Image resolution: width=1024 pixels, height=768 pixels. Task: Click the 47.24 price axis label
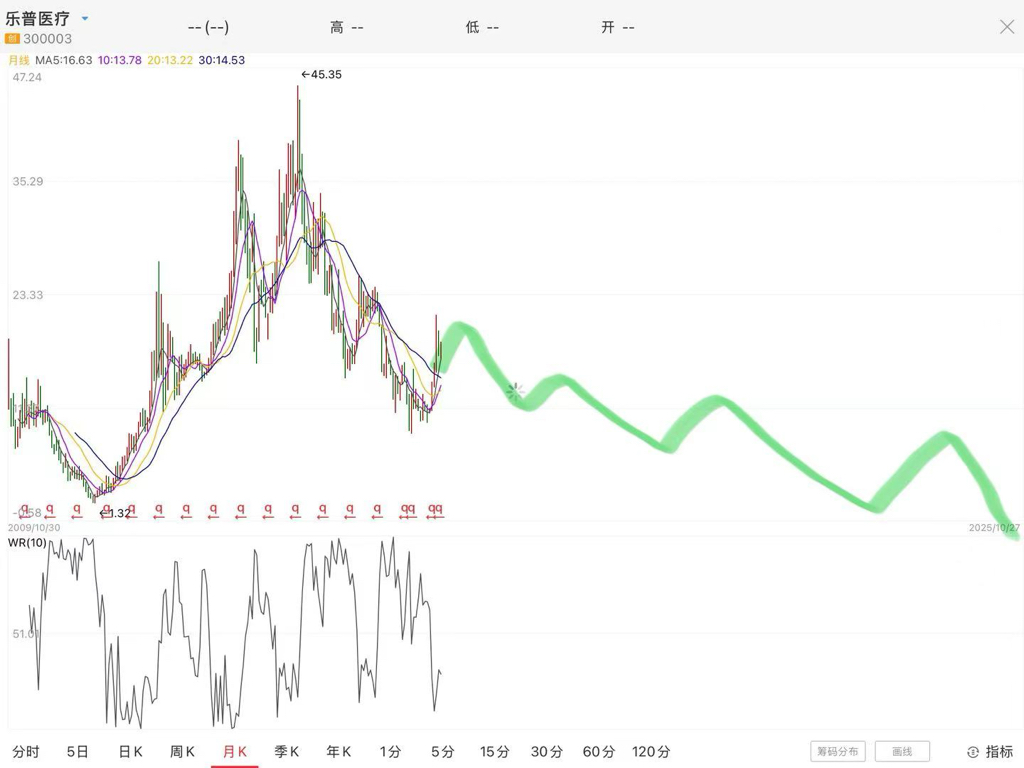click(27, 77)
